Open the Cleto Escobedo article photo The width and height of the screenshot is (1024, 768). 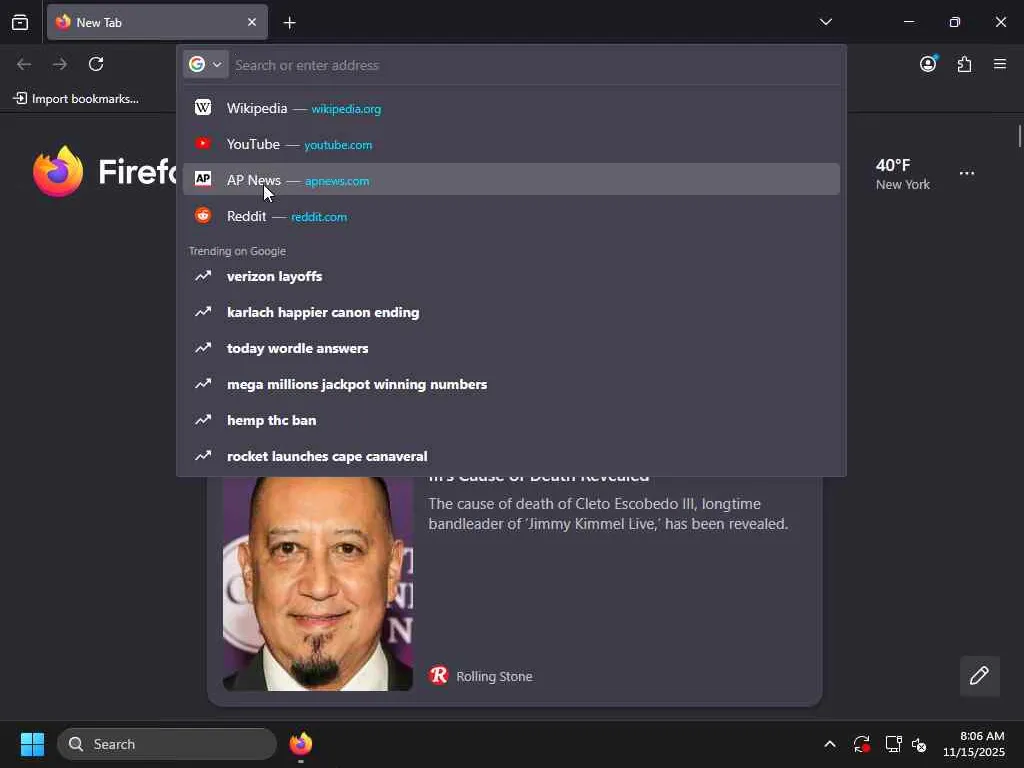[318, 584]
